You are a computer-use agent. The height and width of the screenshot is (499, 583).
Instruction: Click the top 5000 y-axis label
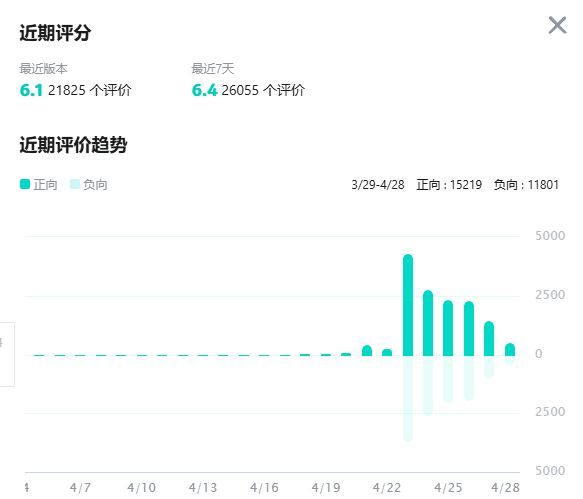pyautogui.click(x=550, y=235)
